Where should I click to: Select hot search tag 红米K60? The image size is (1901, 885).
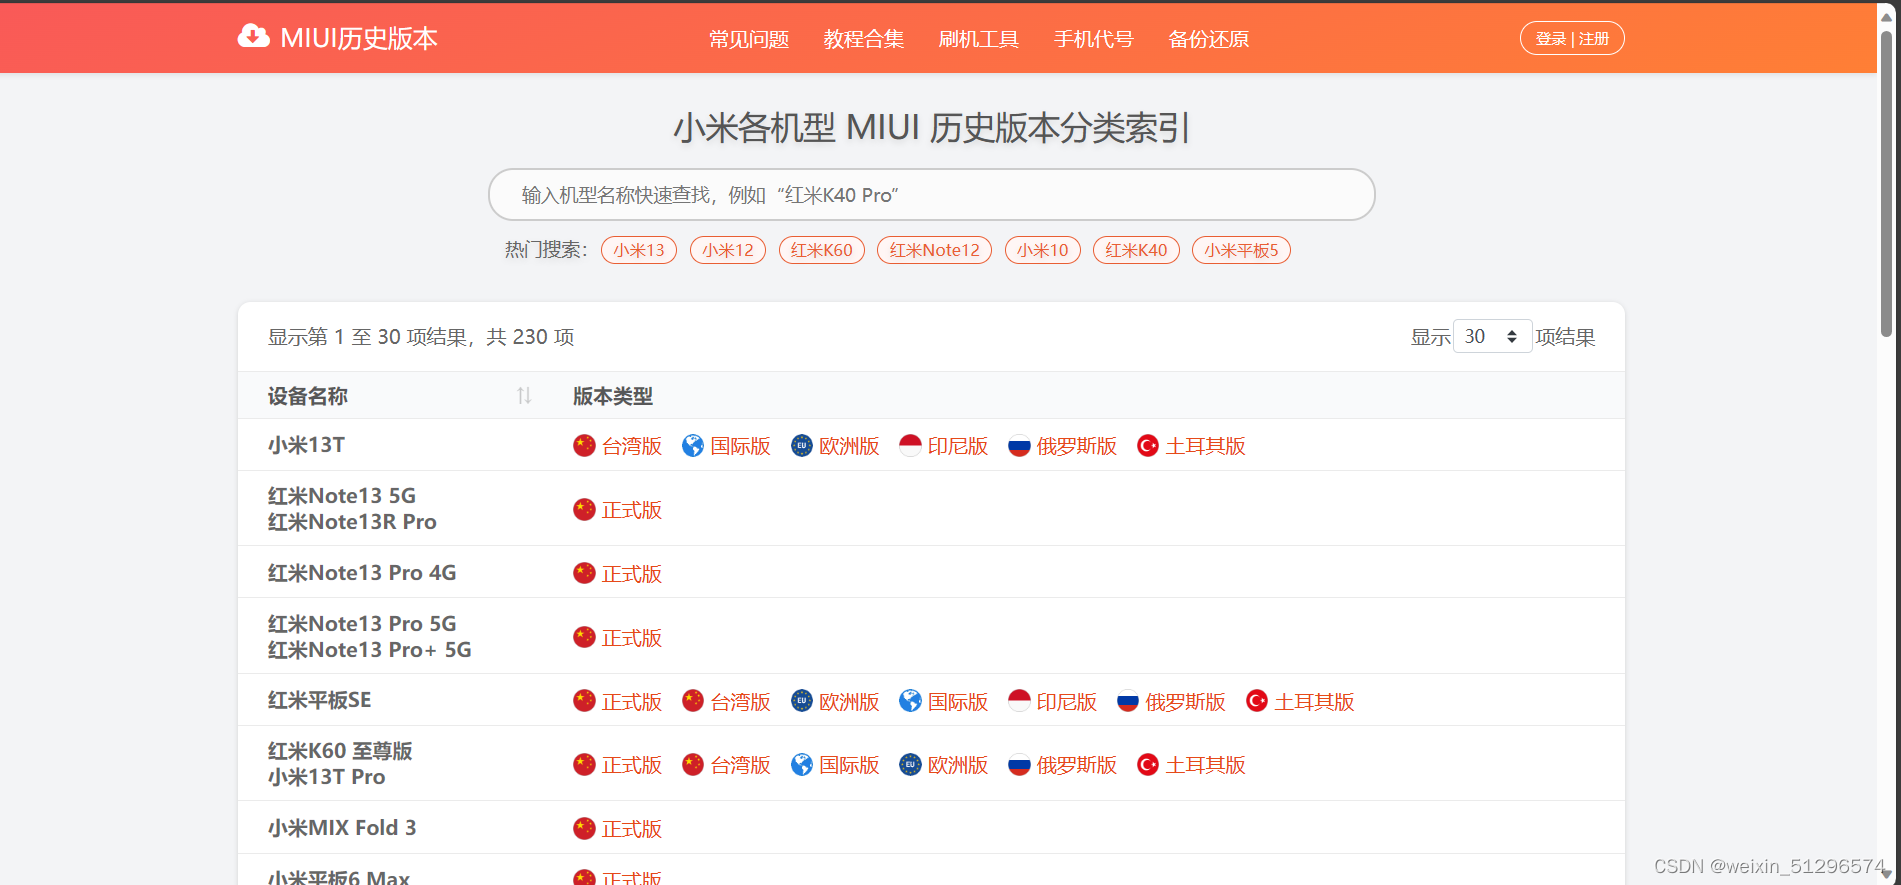822,250
